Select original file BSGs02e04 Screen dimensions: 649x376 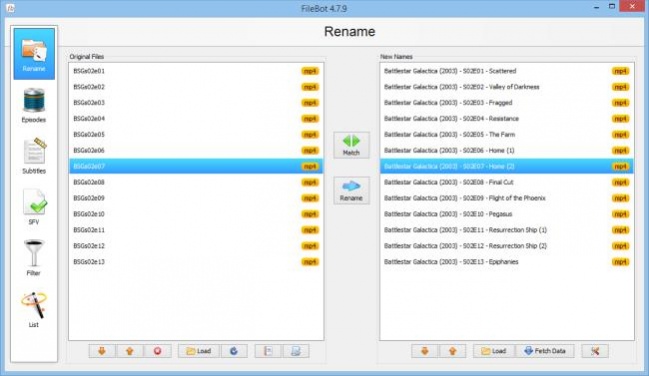pos(196,119)
